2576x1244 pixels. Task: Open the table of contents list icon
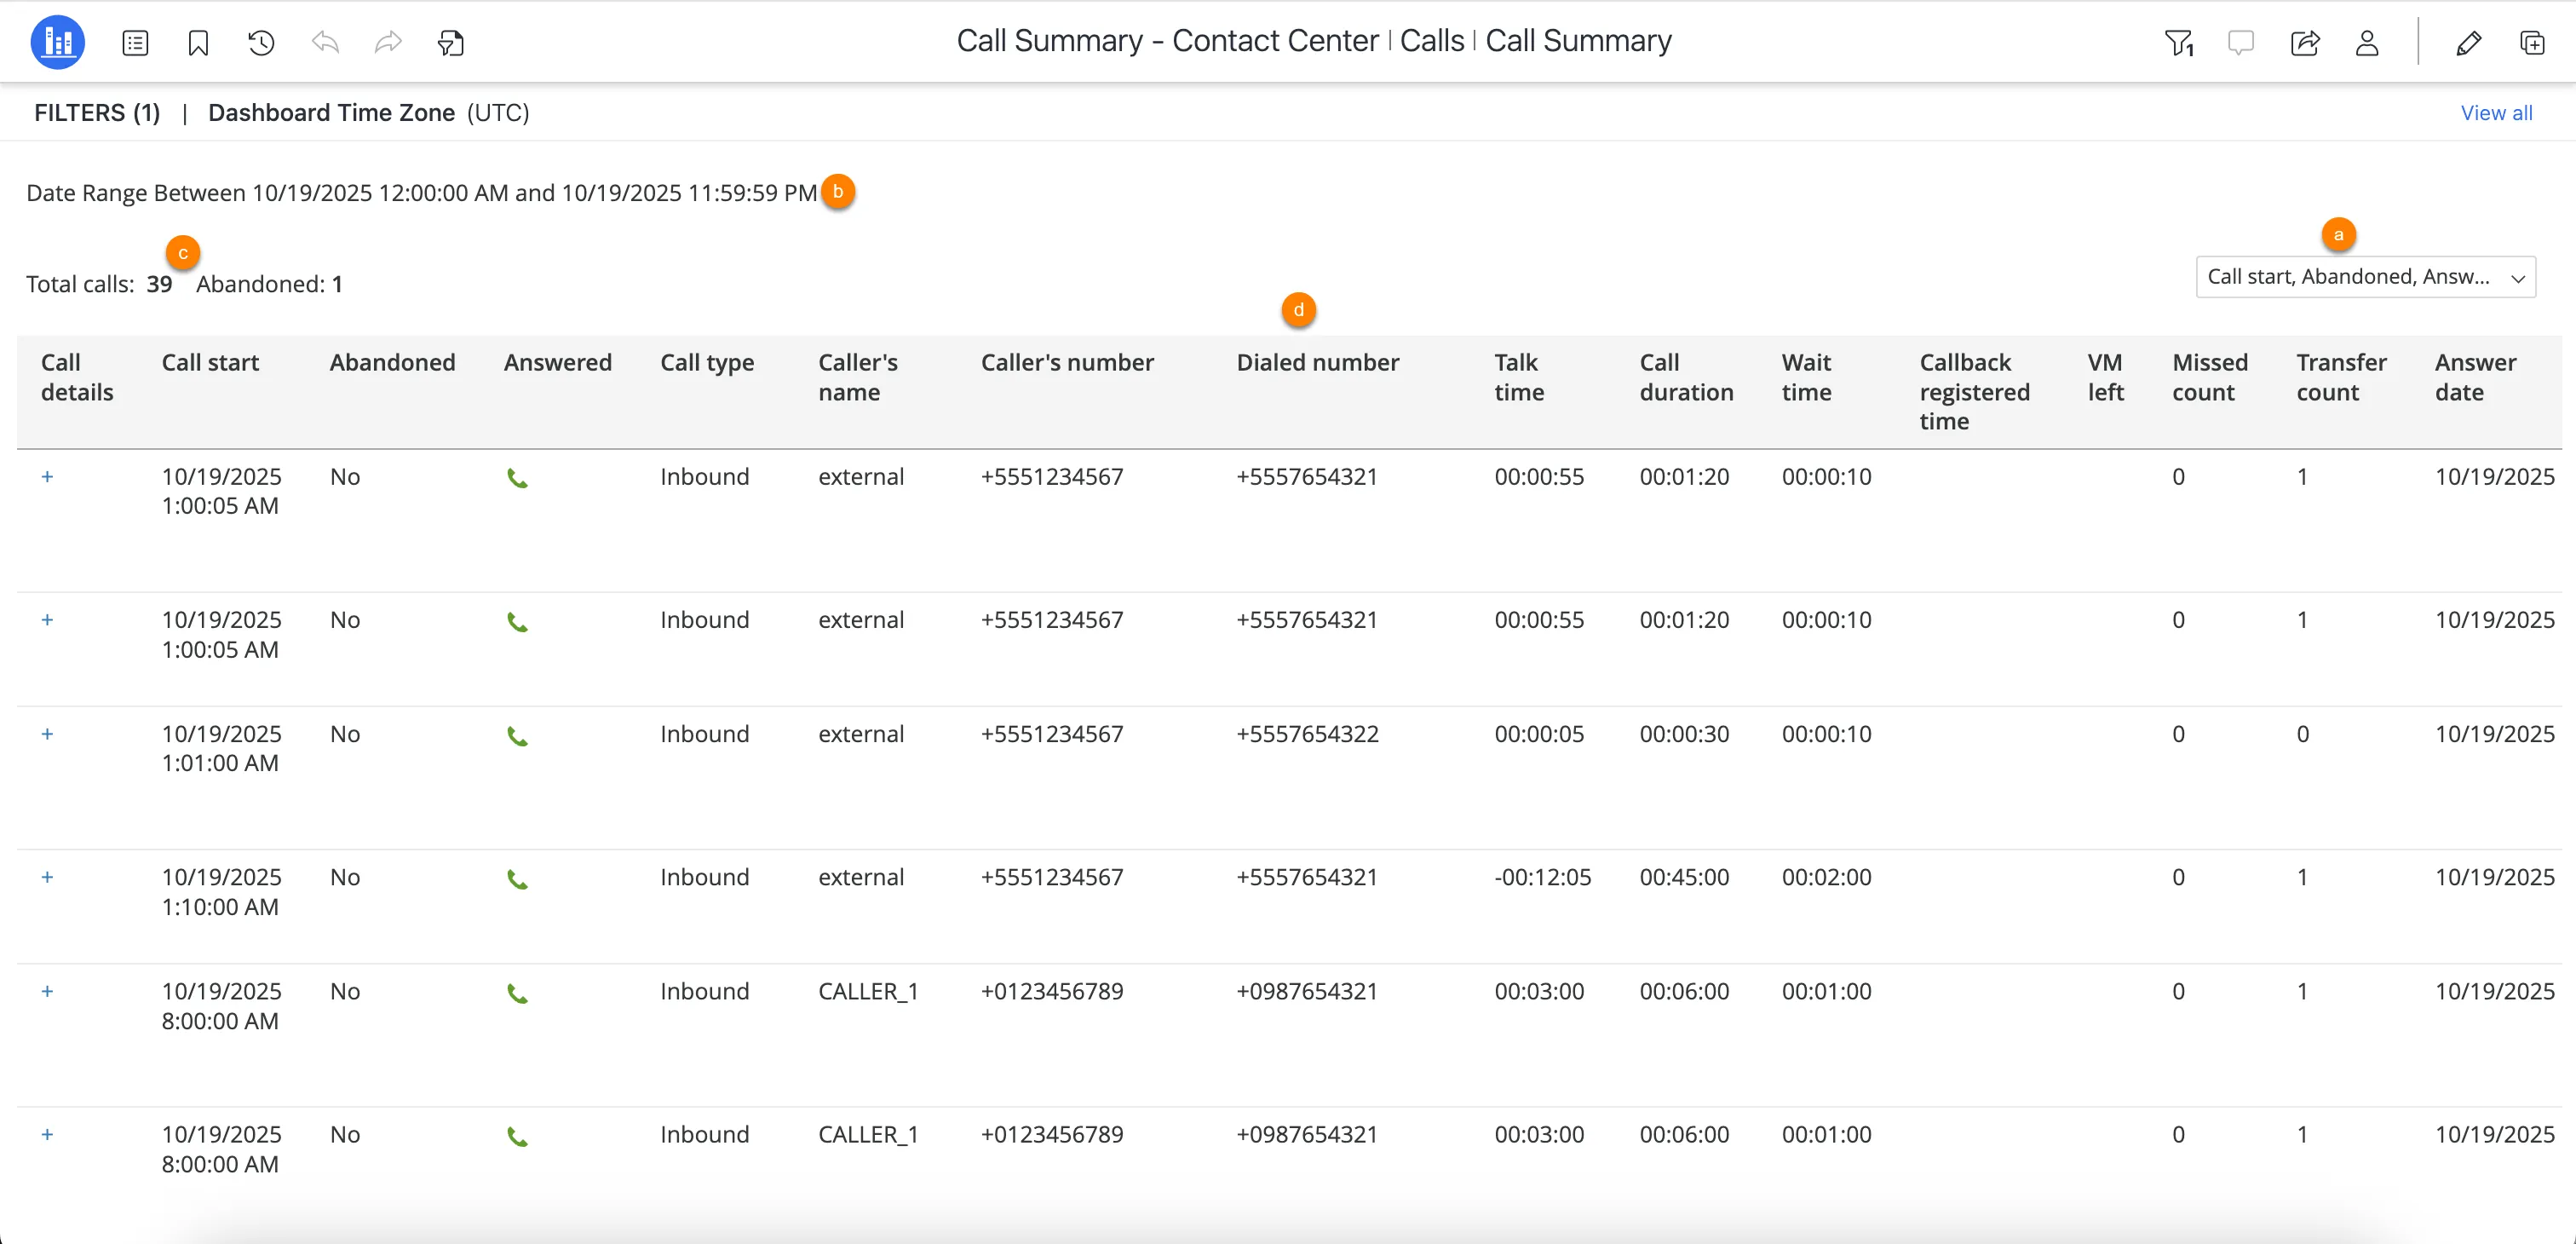[135, 43]
